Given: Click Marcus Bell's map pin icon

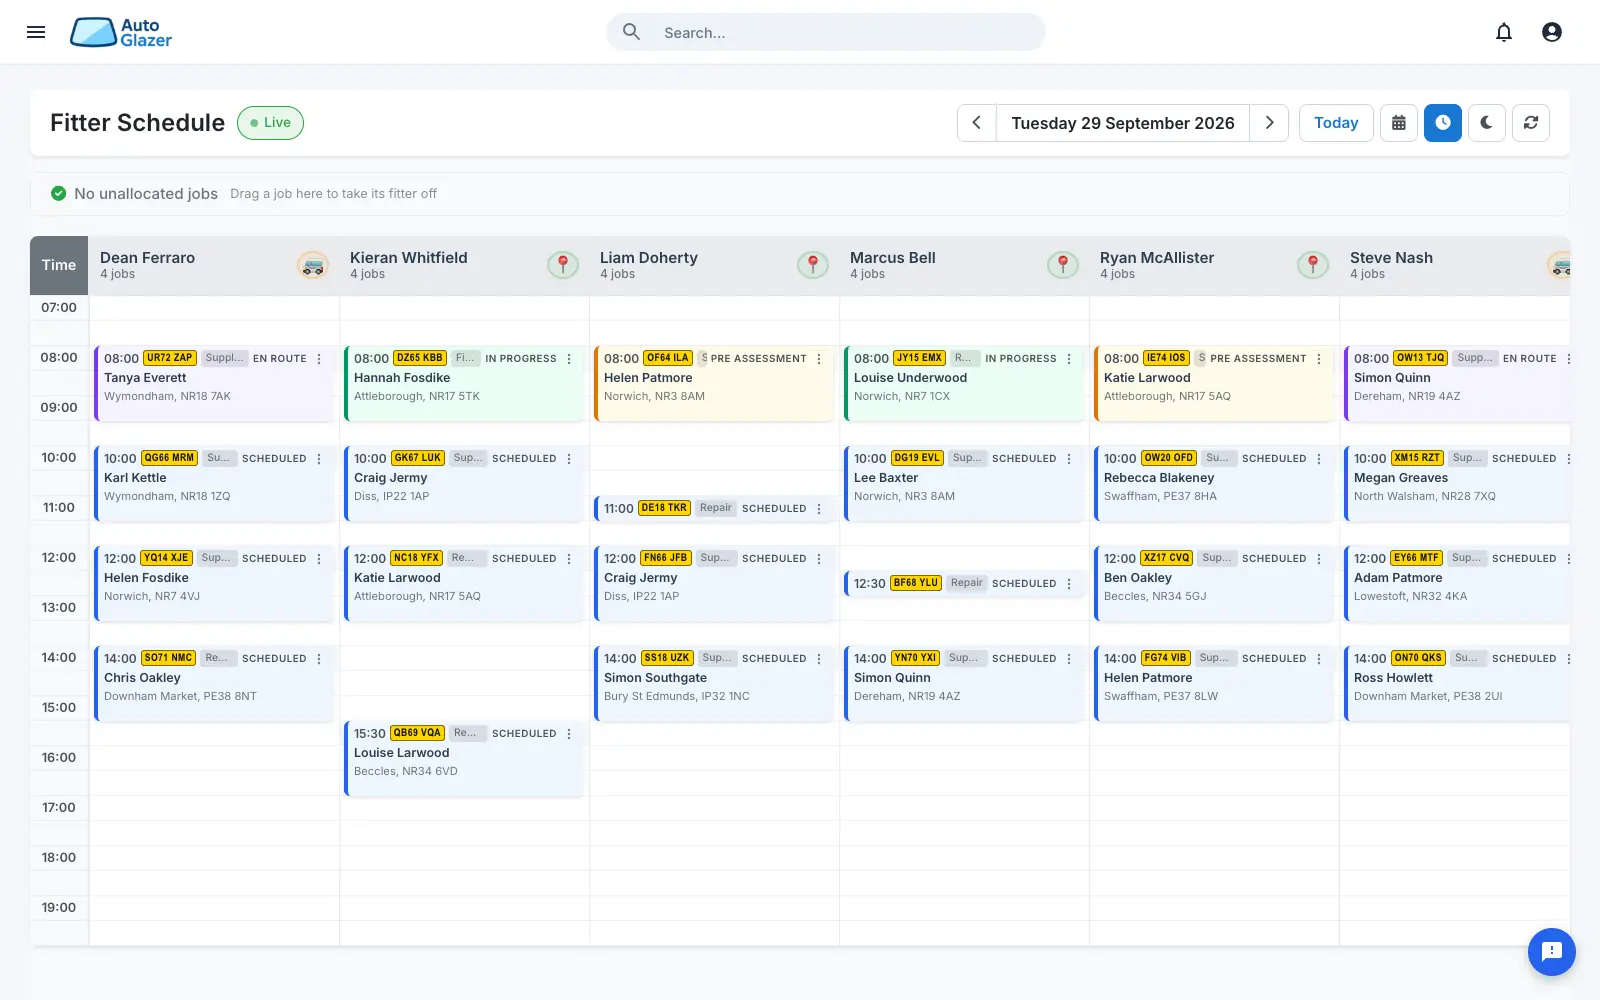Looking at the screenshot, I should click(x=1063, y=265).
